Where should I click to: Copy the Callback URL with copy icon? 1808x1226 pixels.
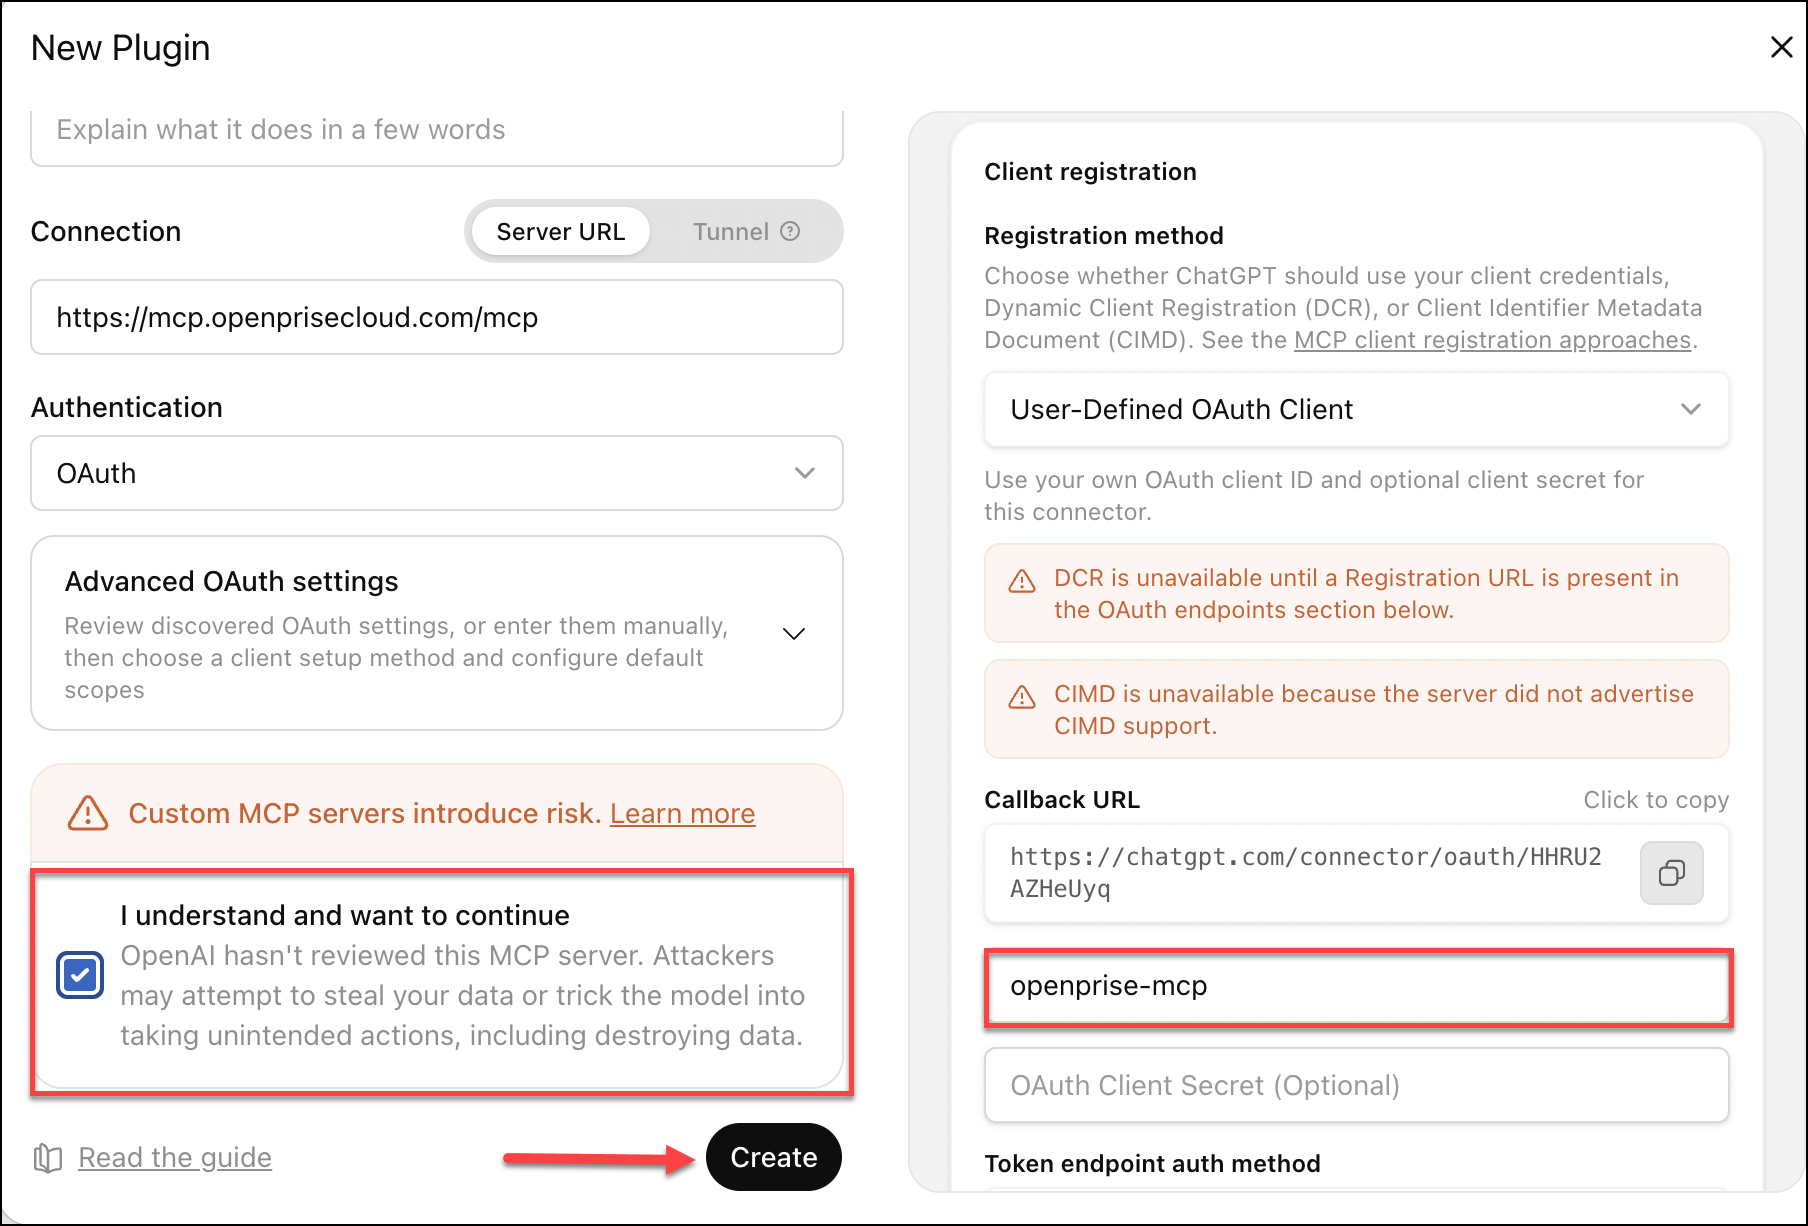tap(1671, 873)
